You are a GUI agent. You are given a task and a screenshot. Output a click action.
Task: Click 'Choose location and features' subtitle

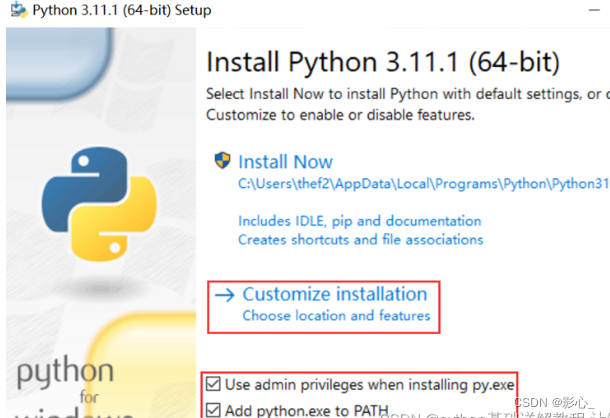coord(337,315)
